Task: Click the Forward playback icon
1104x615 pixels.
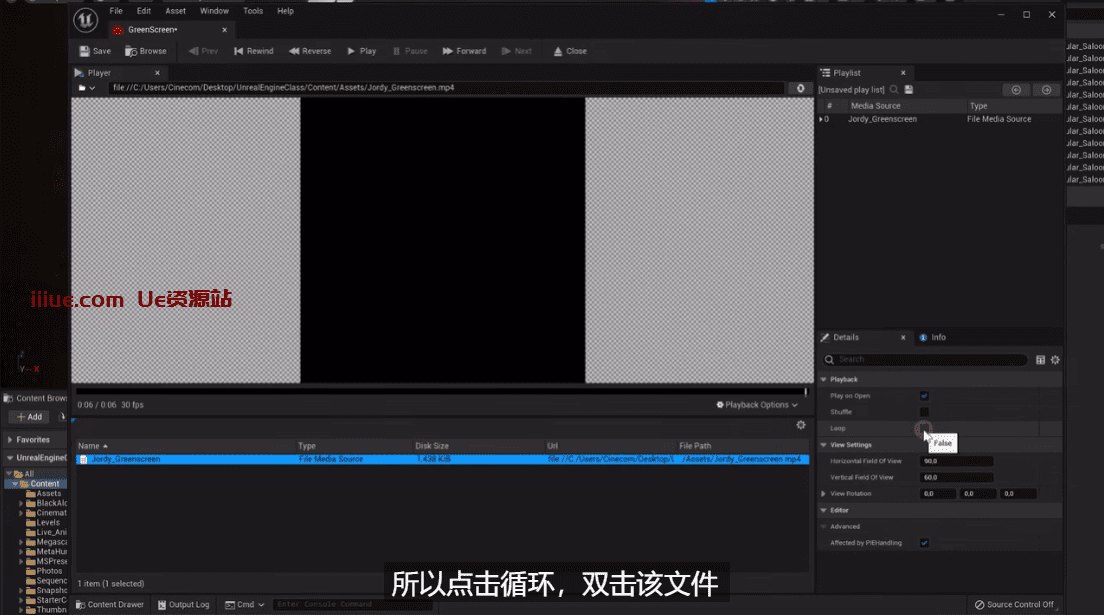Action: click(447, 51)
